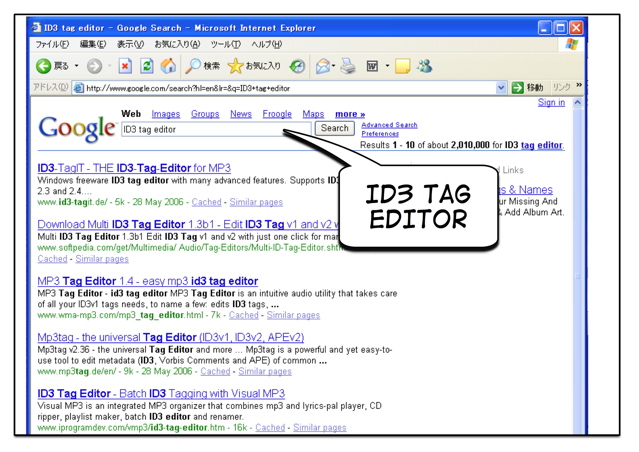Click Similar pages under softpedia.com result

[102, 259]
